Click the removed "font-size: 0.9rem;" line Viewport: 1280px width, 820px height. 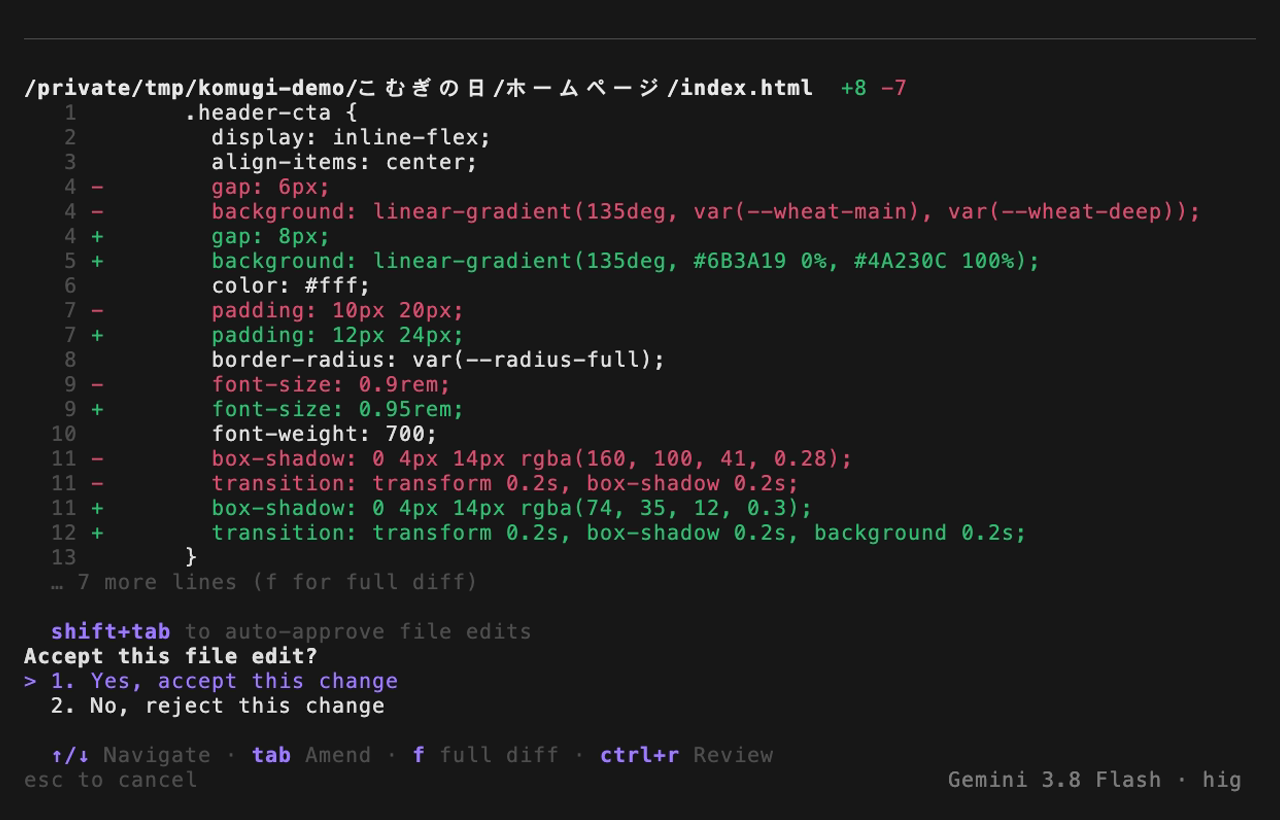(x=331, y=385)
